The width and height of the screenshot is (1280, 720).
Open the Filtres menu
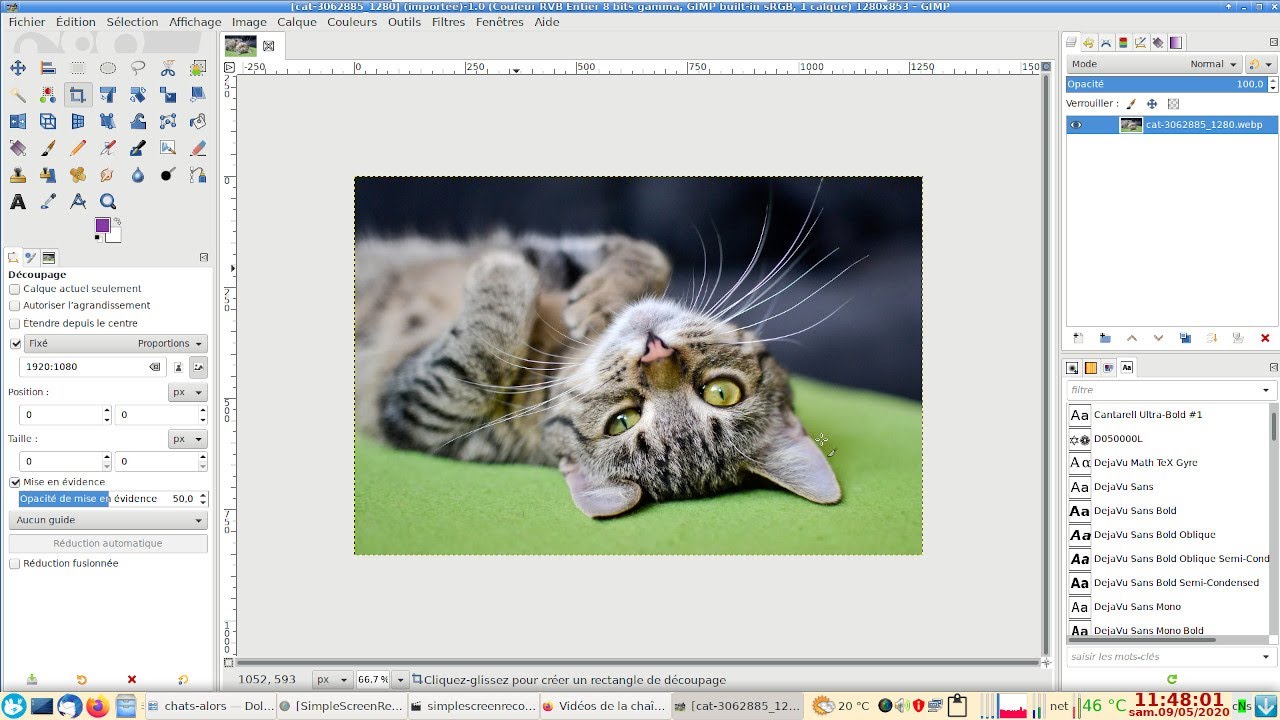[448, 22]
